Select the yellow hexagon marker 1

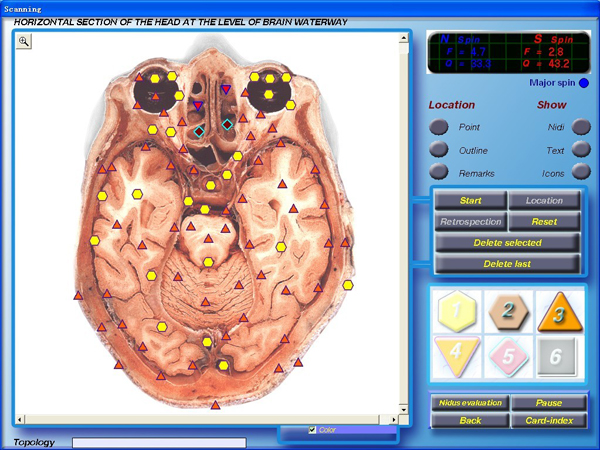pos(457,311)
